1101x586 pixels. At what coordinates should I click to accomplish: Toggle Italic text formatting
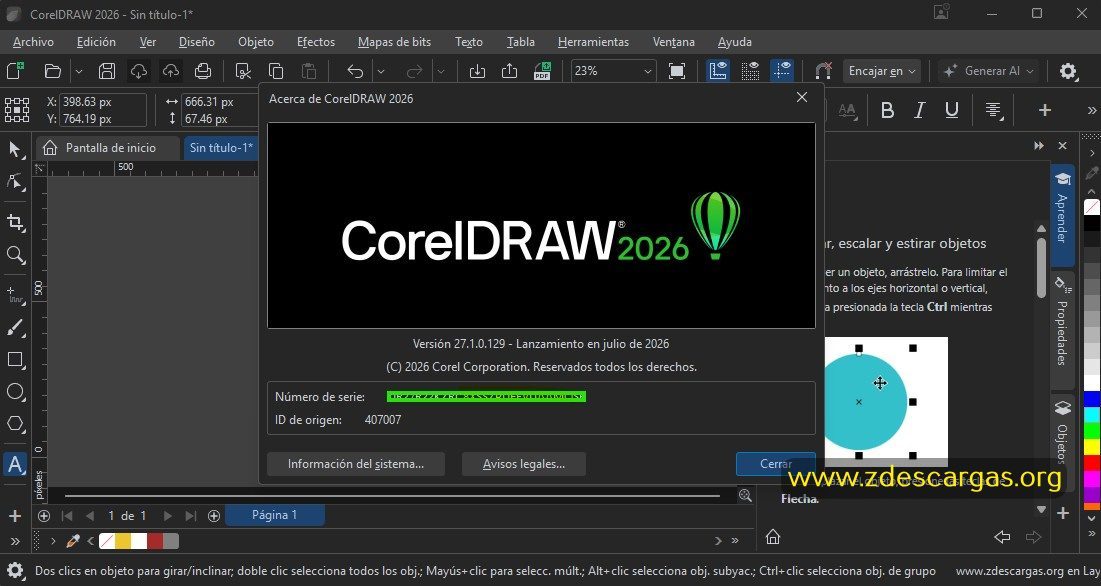coord(920,110)
